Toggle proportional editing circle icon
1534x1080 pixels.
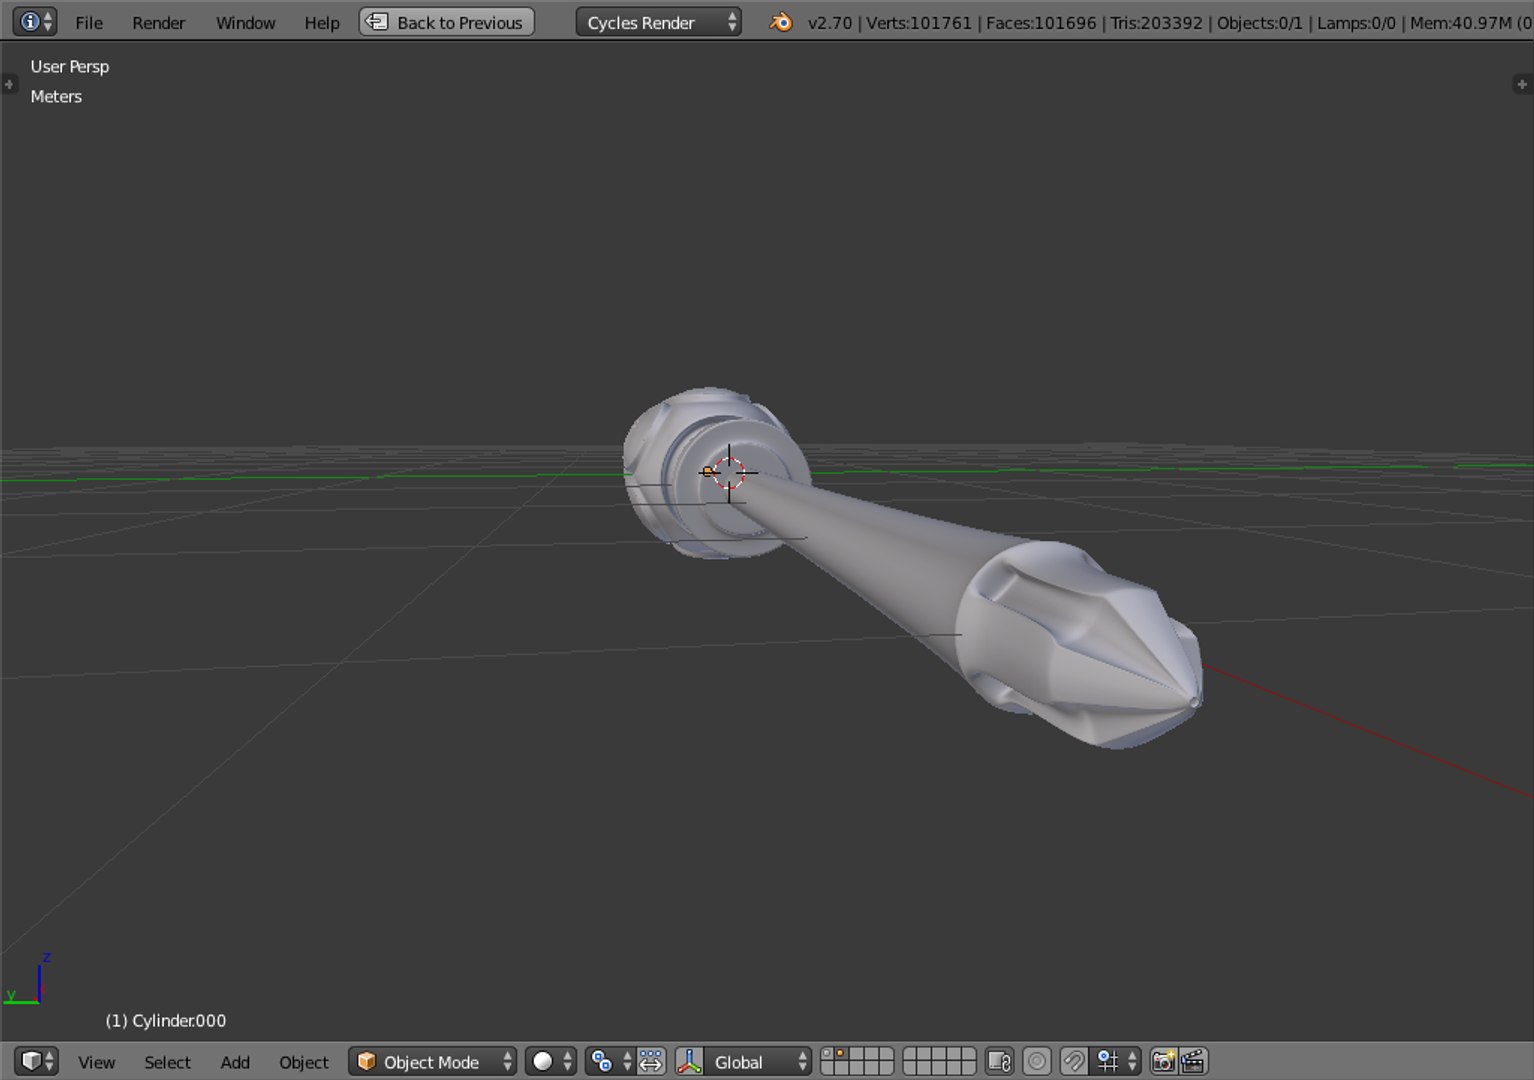pyautogui.click(x=1037, y=1061)
